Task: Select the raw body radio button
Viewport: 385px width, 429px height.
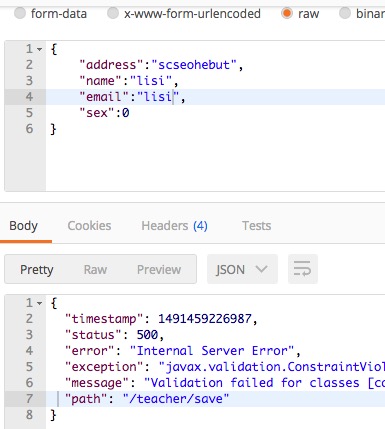Action: (x=287, y=14)
